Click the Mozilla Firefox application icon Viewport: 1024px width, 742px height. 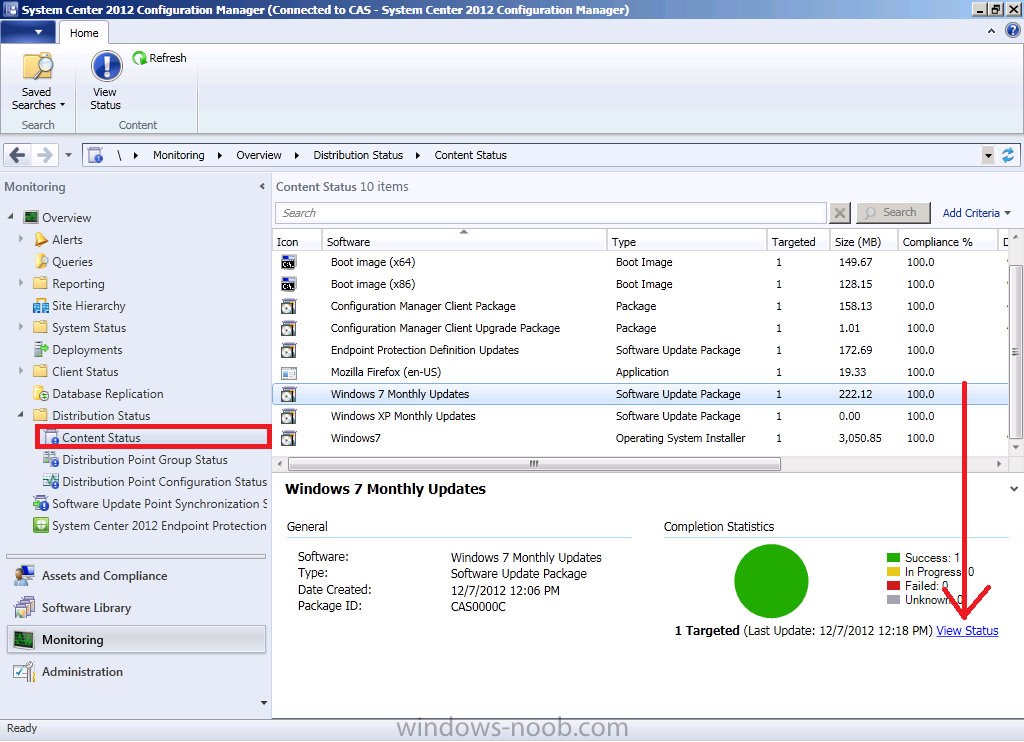288,372
